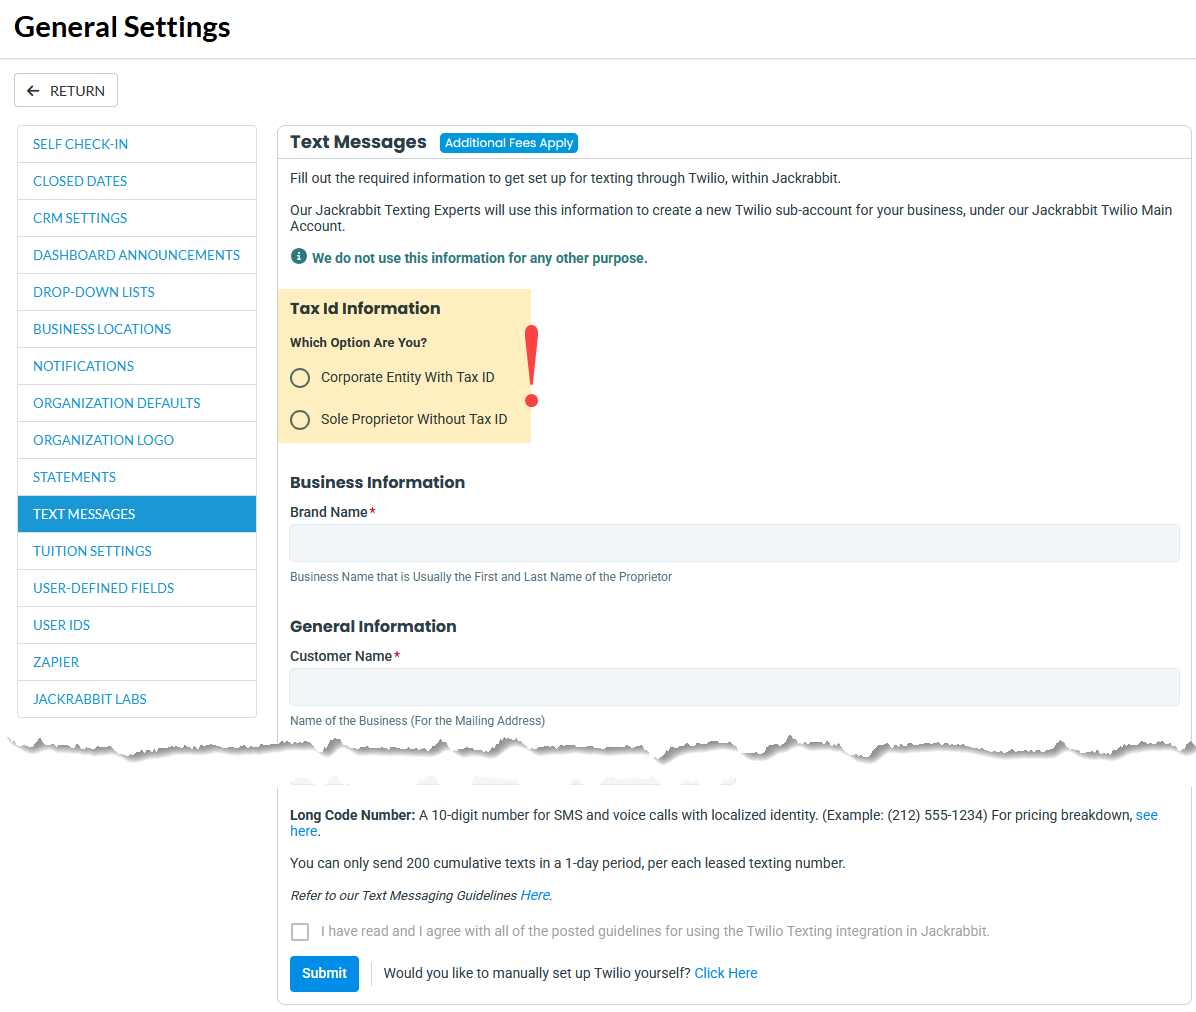Click the RETURN button

click(65, 90)
